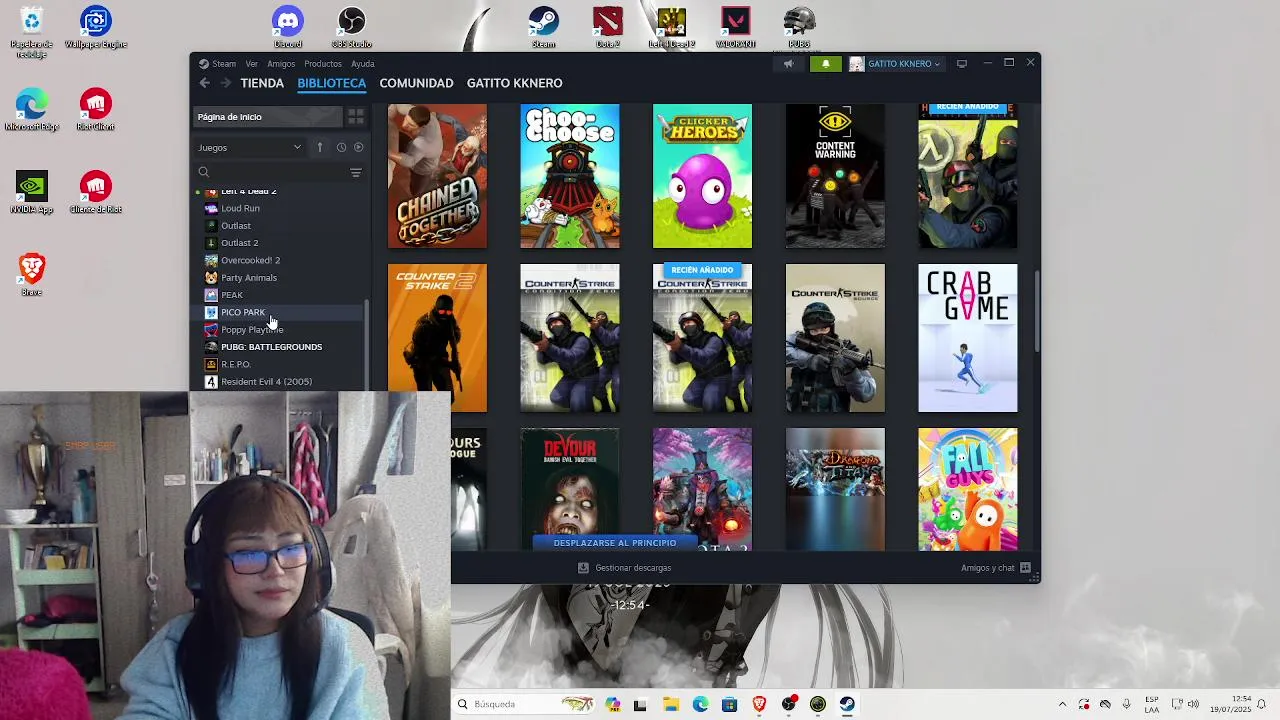Open the Clicker Heroes game cover

(x=702, y=176)
